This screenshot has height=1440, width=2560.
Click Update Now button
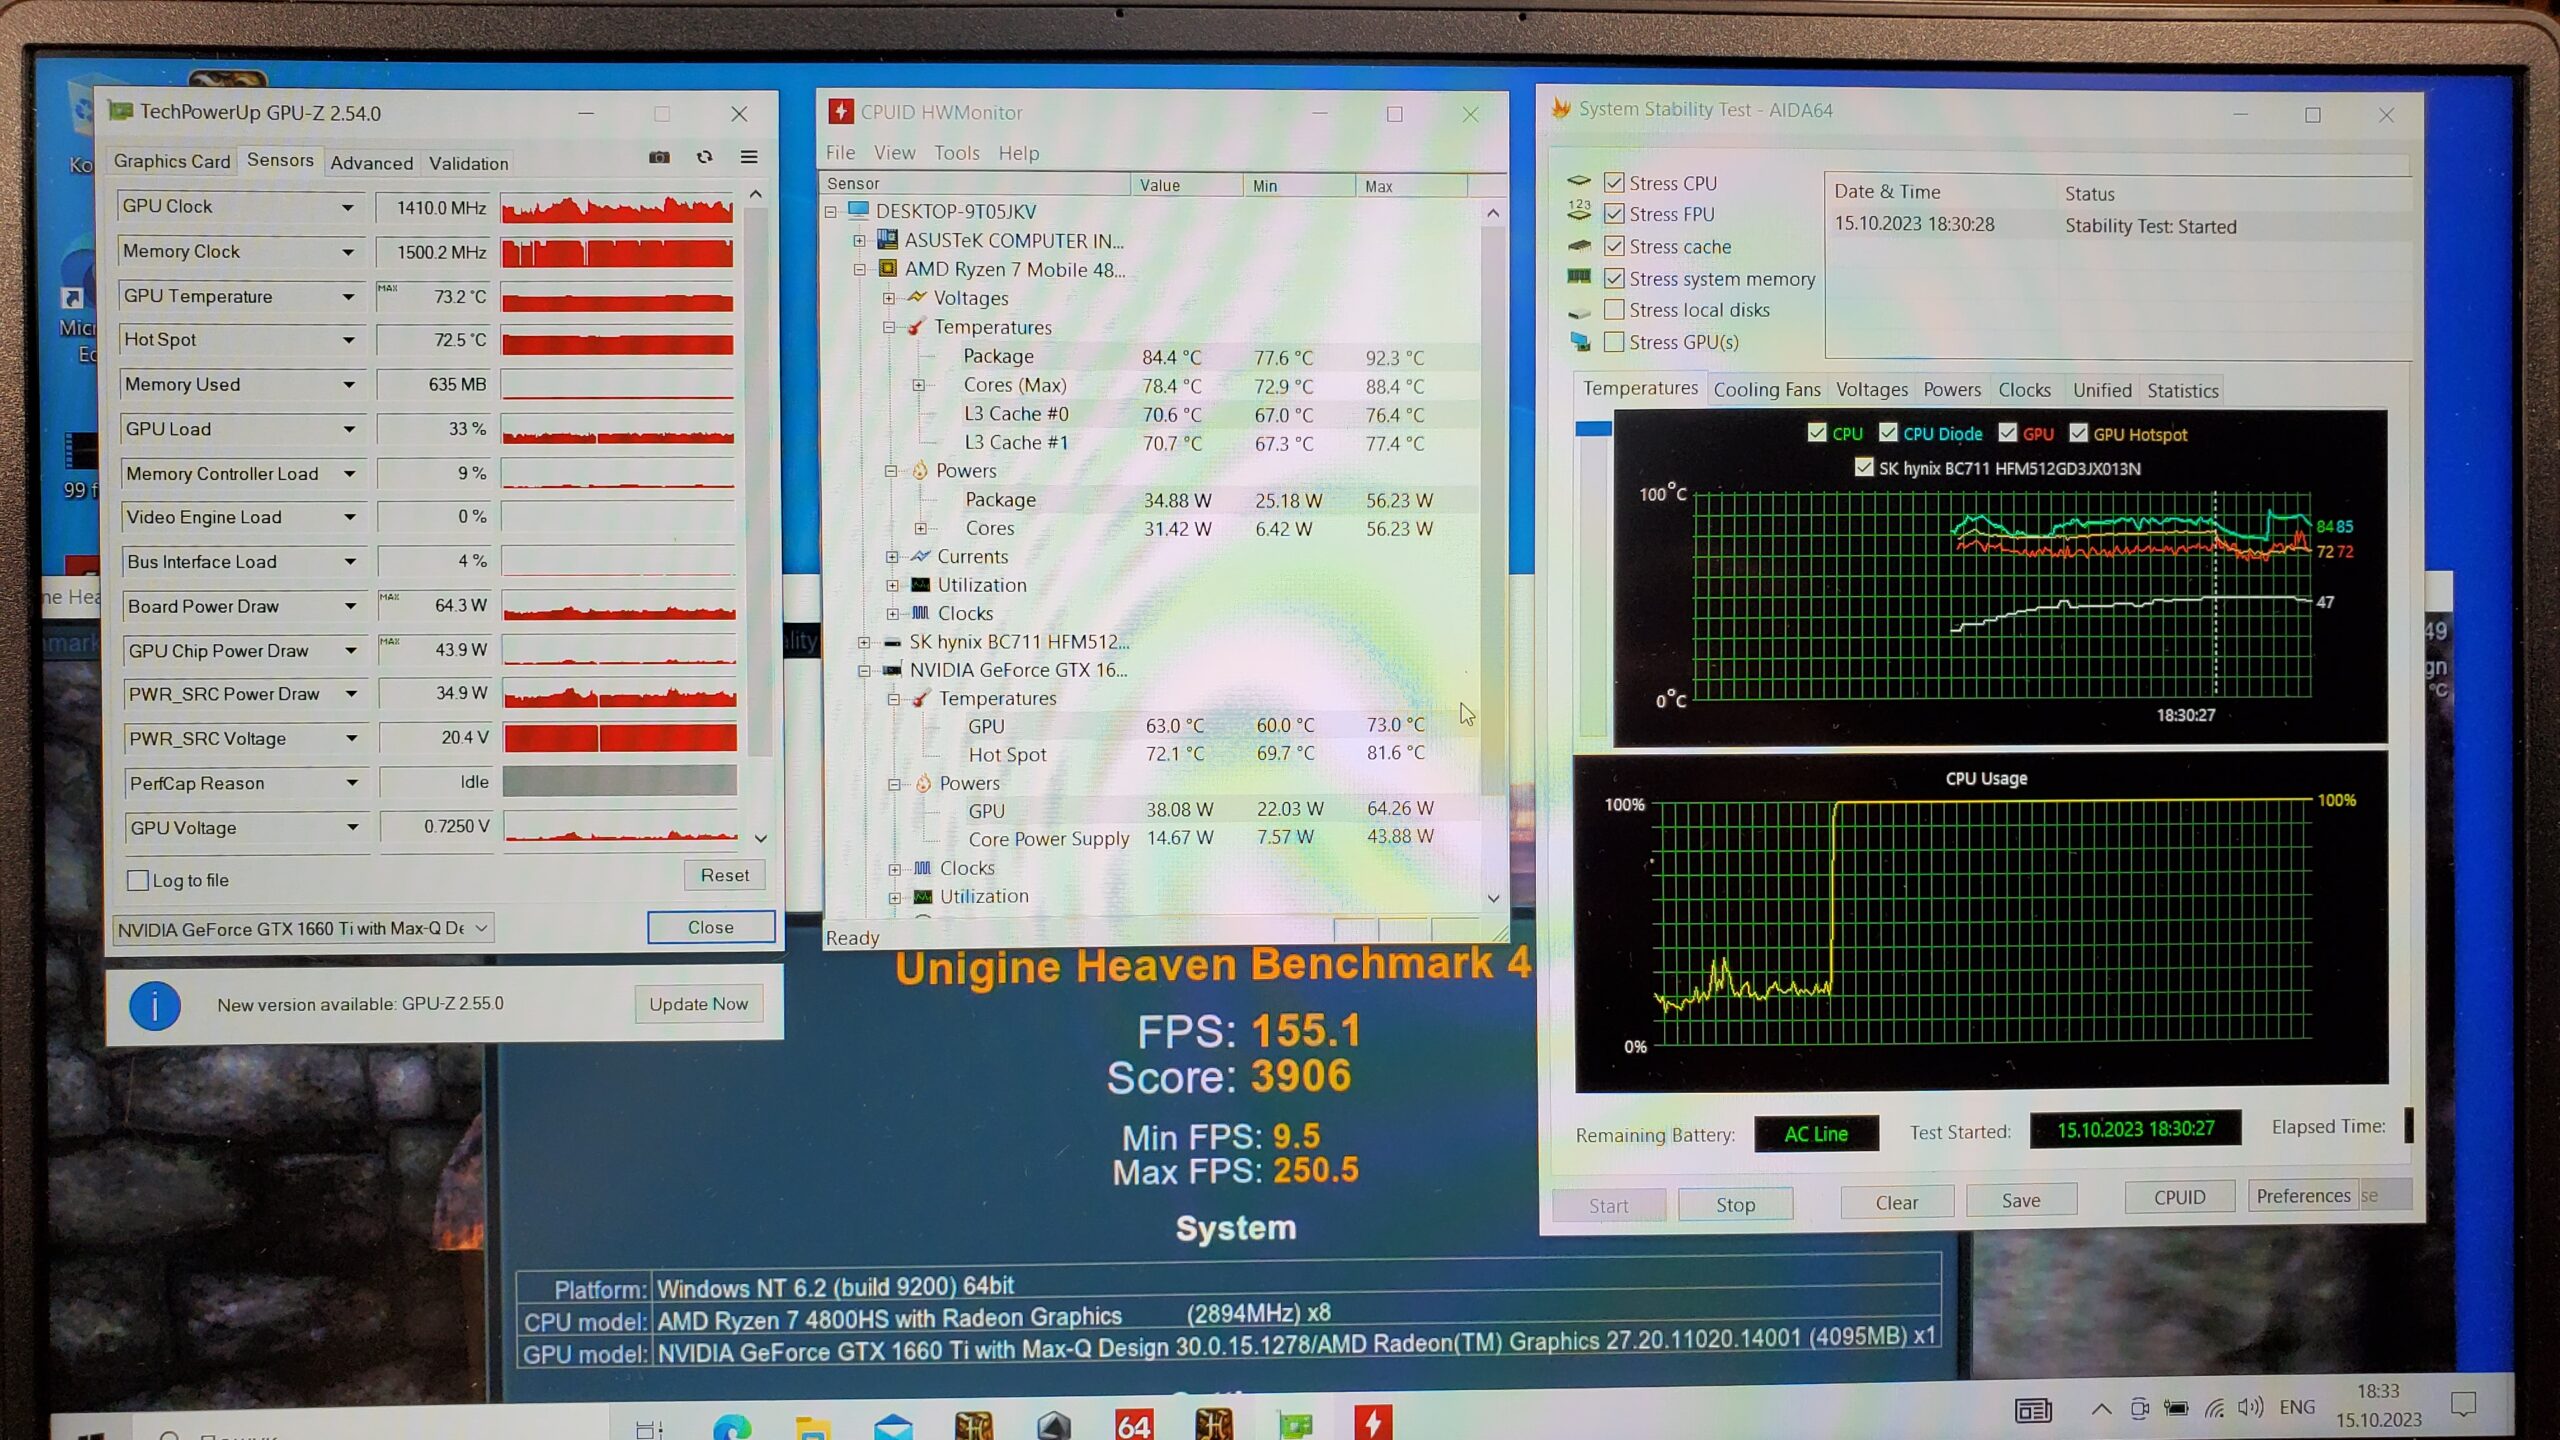point(698,1004)
